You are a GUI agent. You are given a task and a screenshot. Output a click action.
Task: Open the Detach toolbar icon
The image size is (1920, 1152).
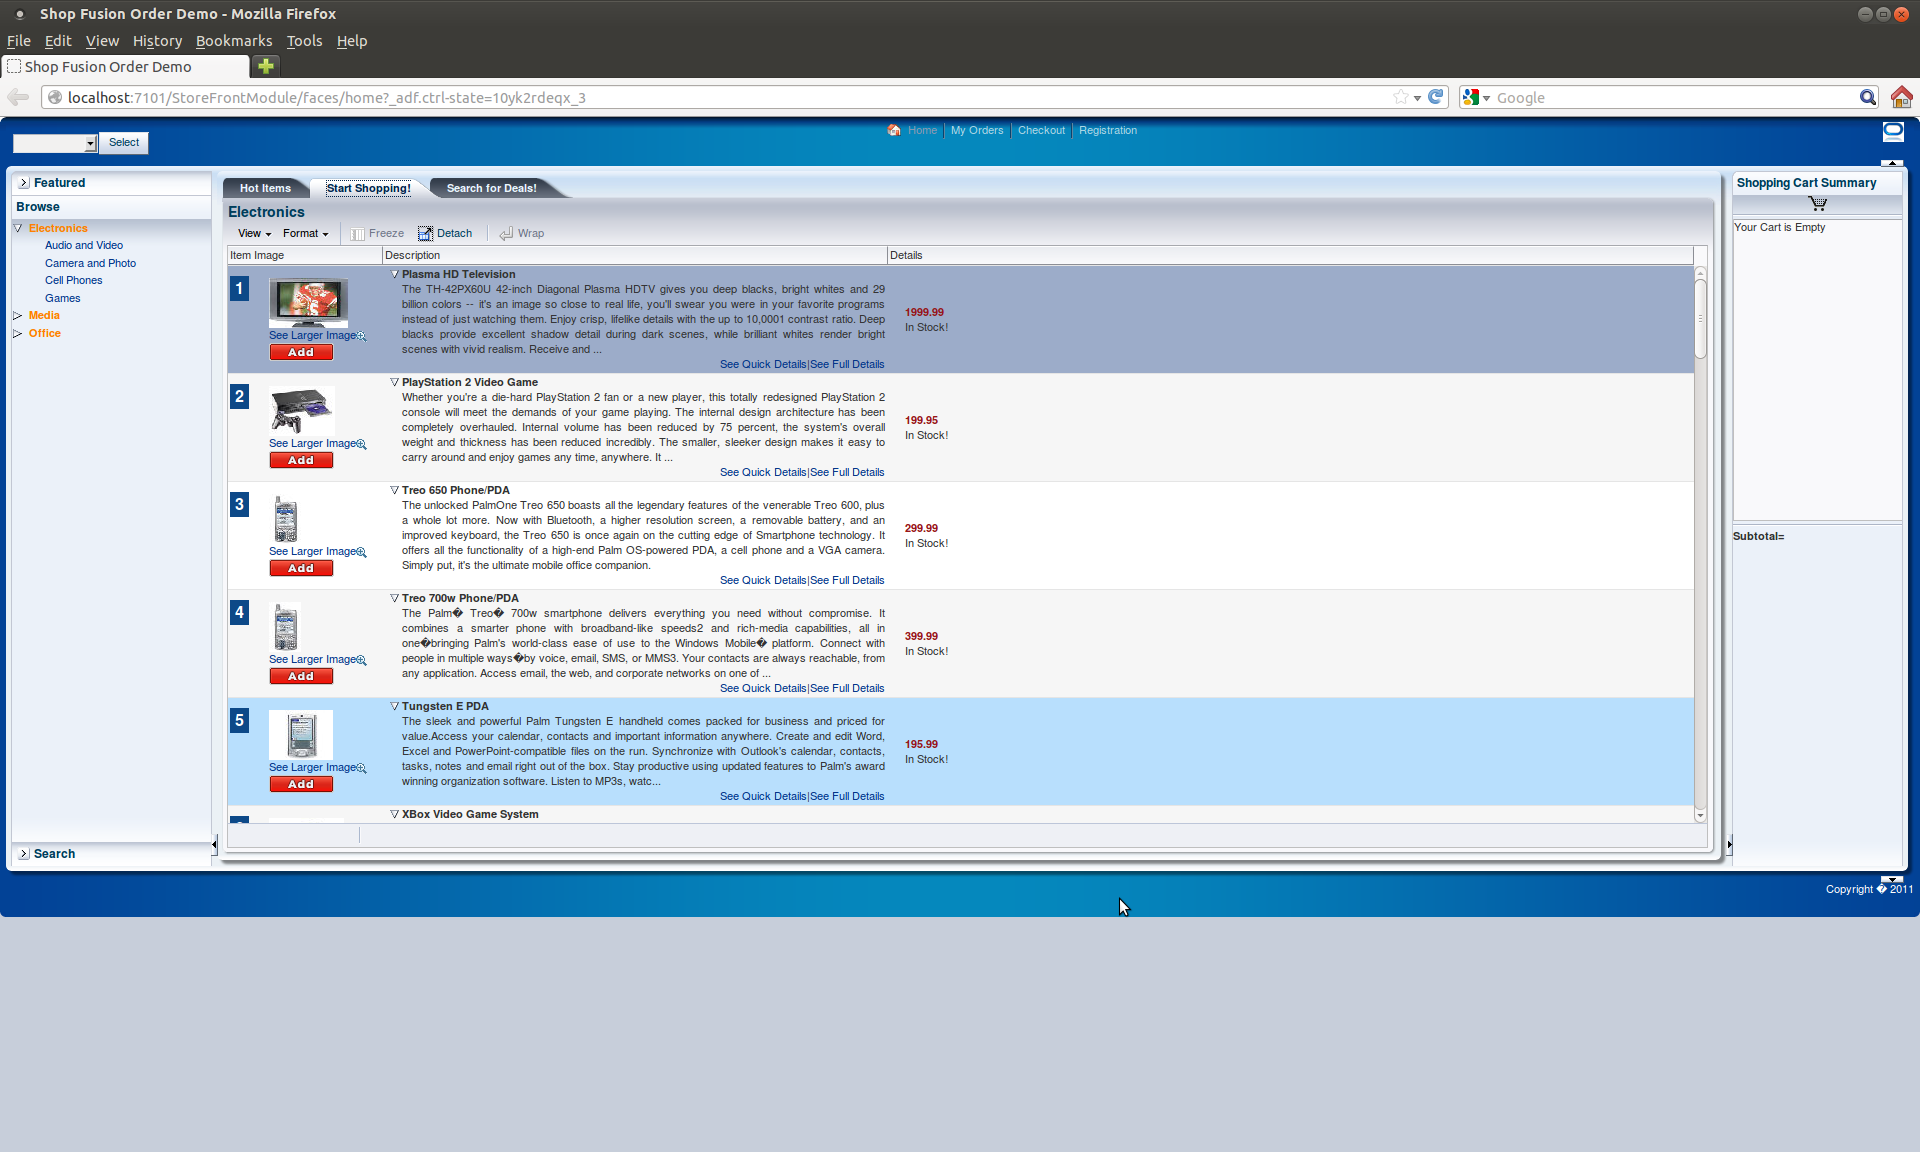446,233
